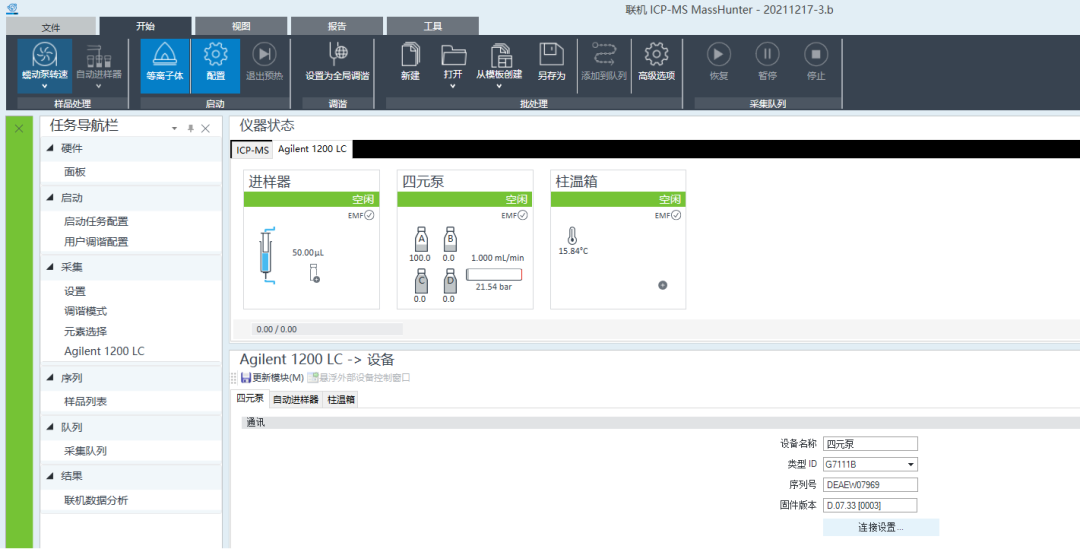
Task: Open 面板 in the navigation tree
Action: 75,172
